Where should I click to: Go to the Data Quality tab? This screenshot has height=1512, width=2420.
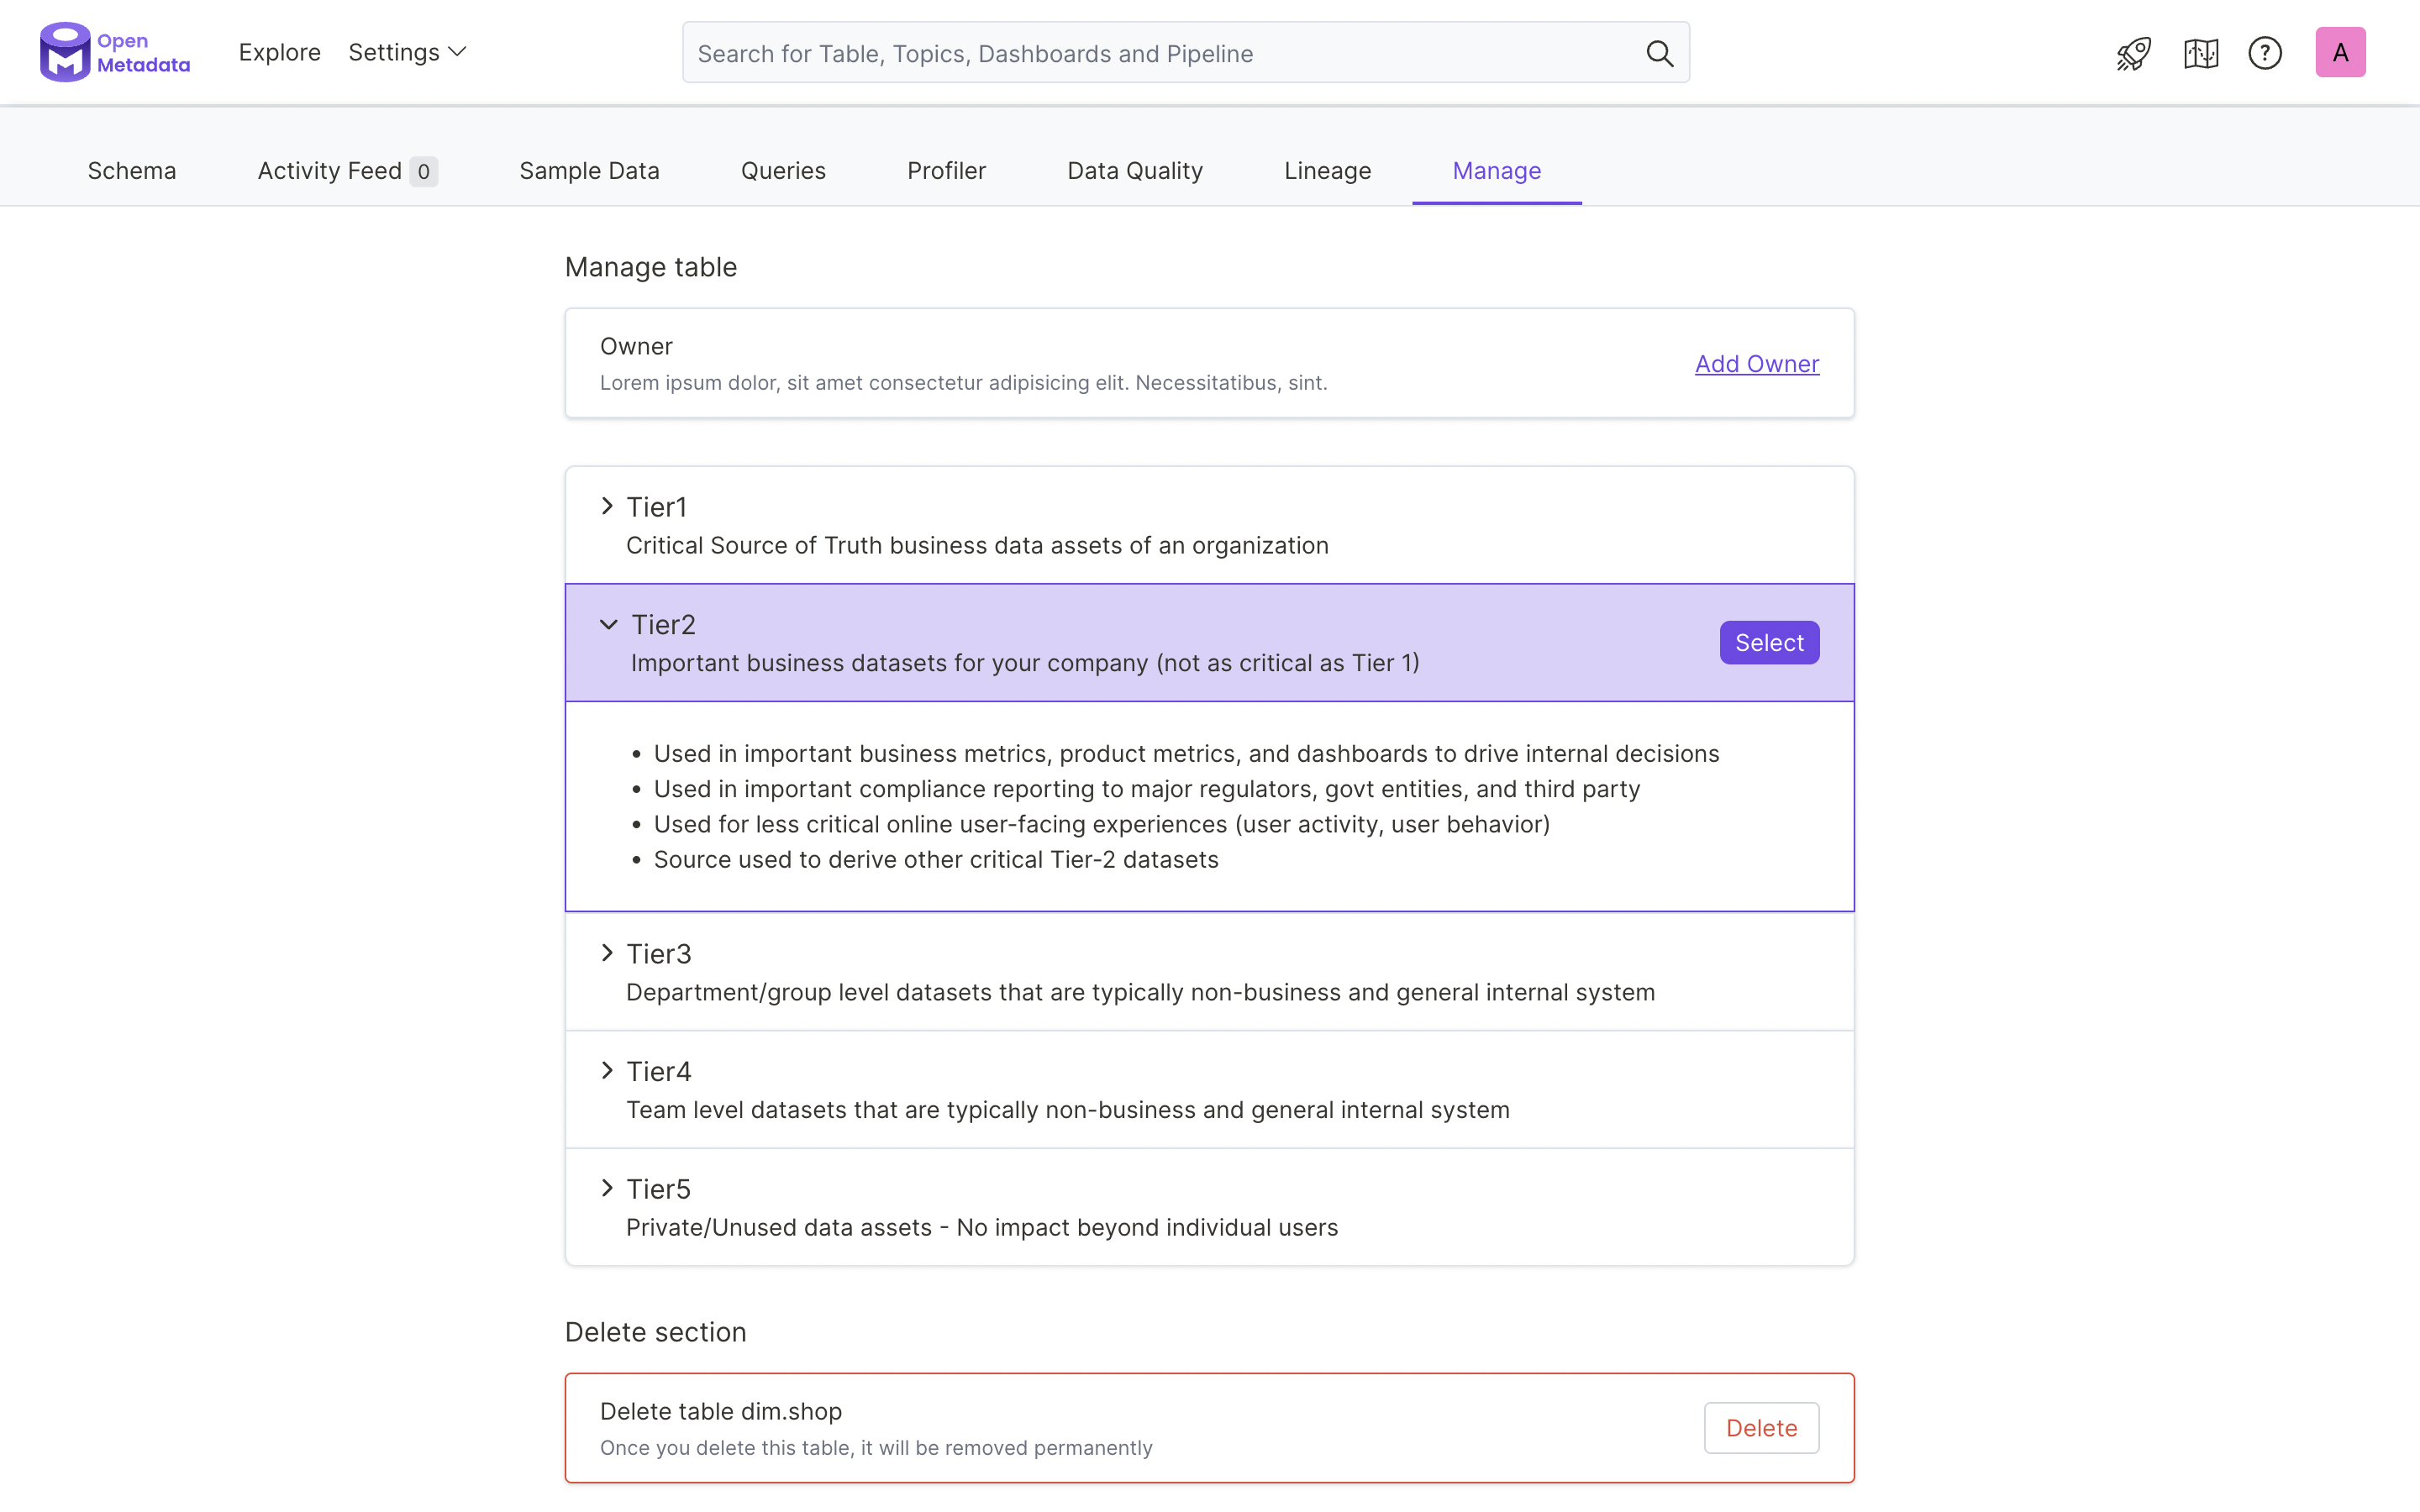[1135, 171]
